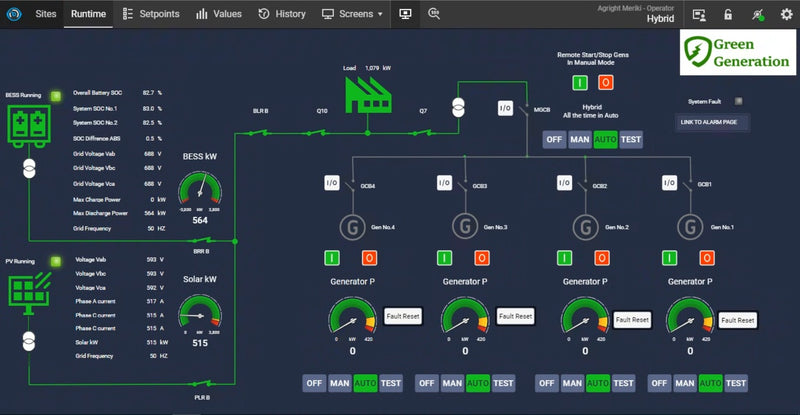This screenshot has height=415, width=800.
Task: Set Gen No.4 mode to OFF
Action: coord(314,383)
